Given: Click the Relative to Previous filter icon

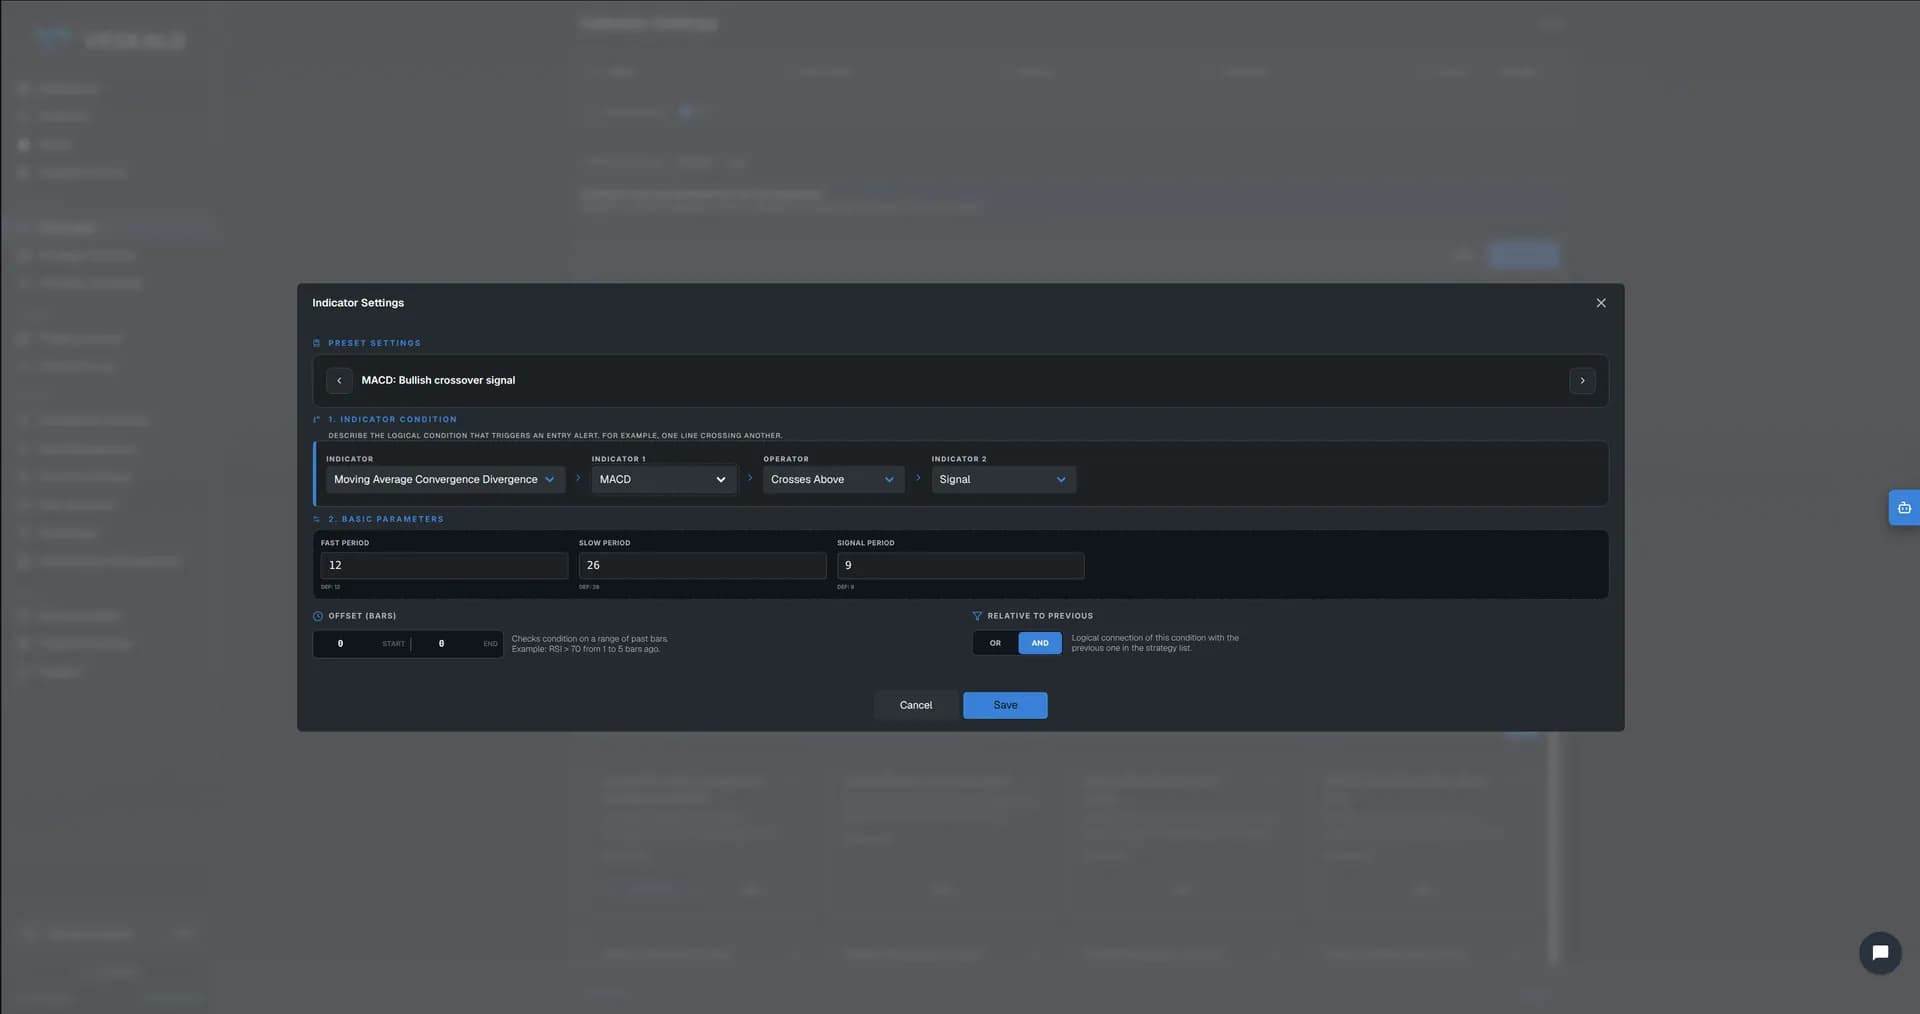Looking at the screenshot, I should 977,617.
